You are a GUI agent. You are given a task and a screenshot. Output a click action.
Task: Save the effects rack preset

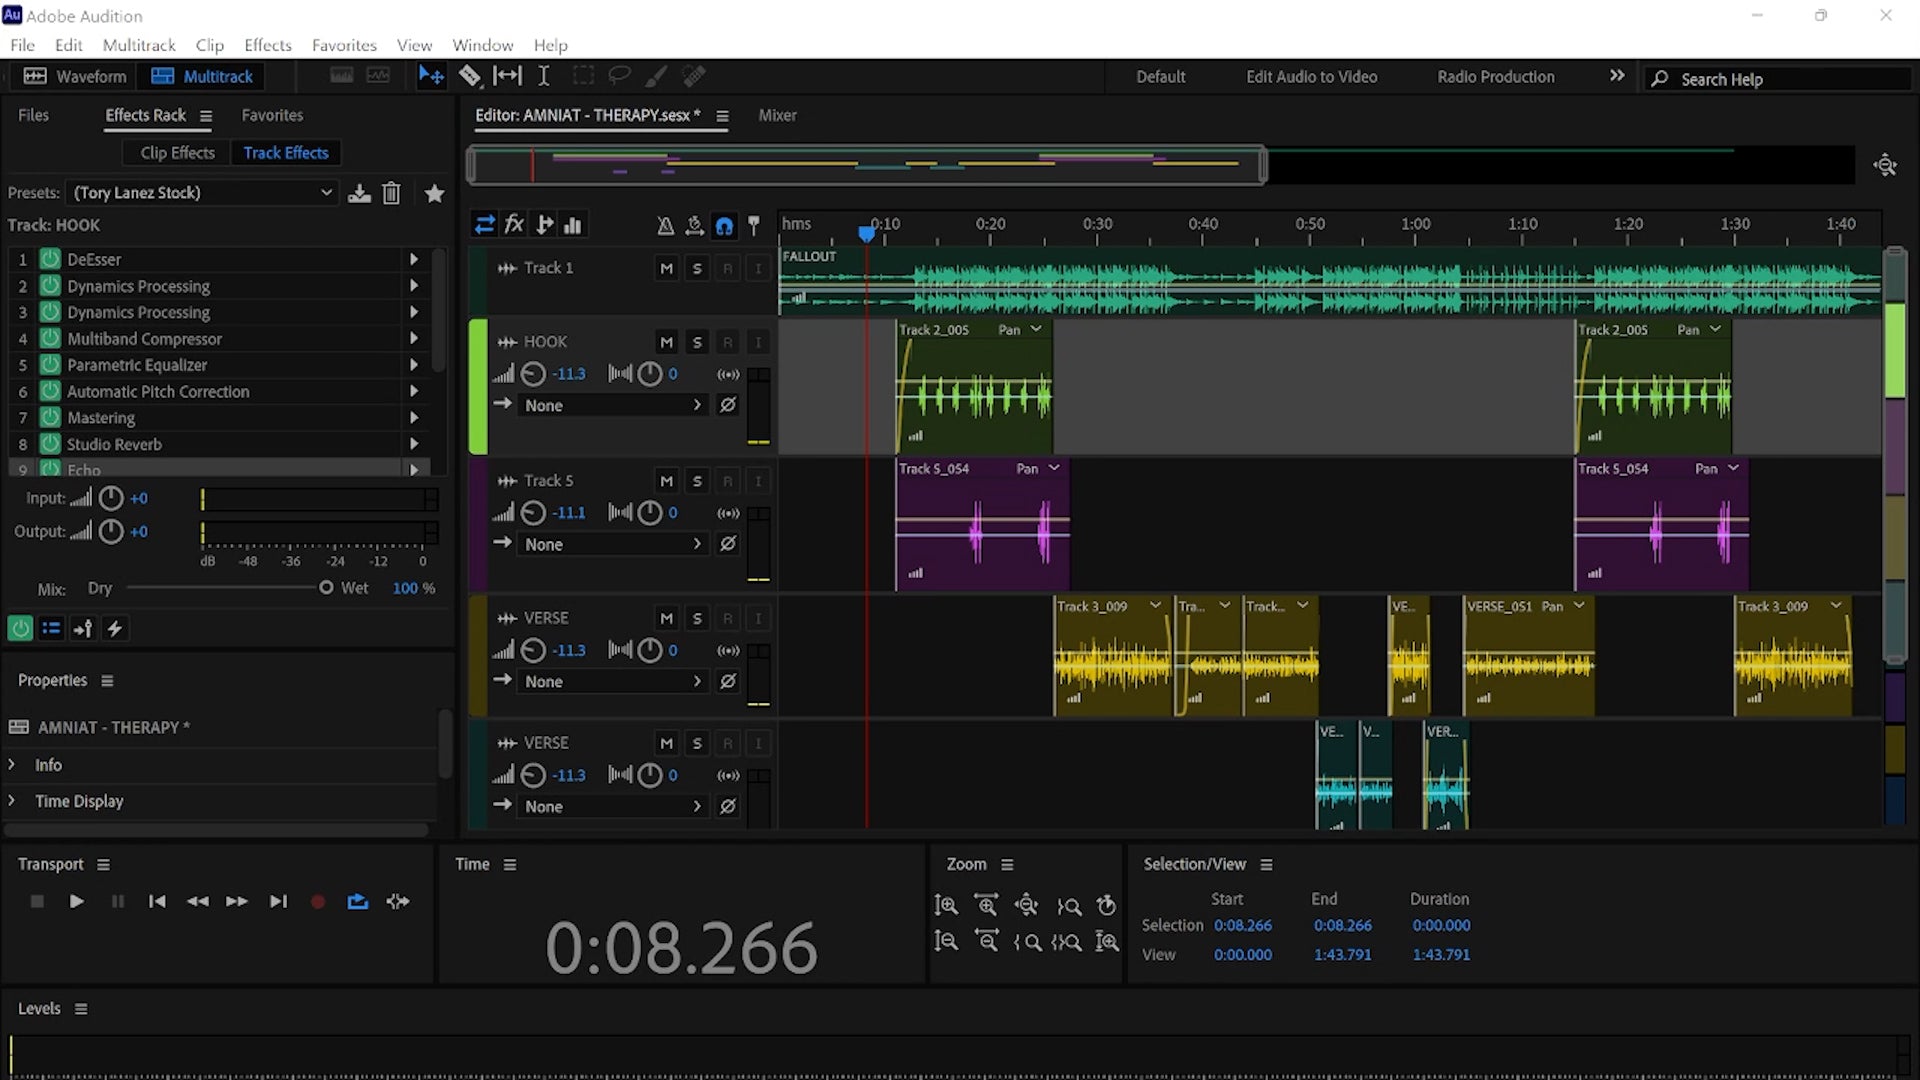tap(359, 193)
